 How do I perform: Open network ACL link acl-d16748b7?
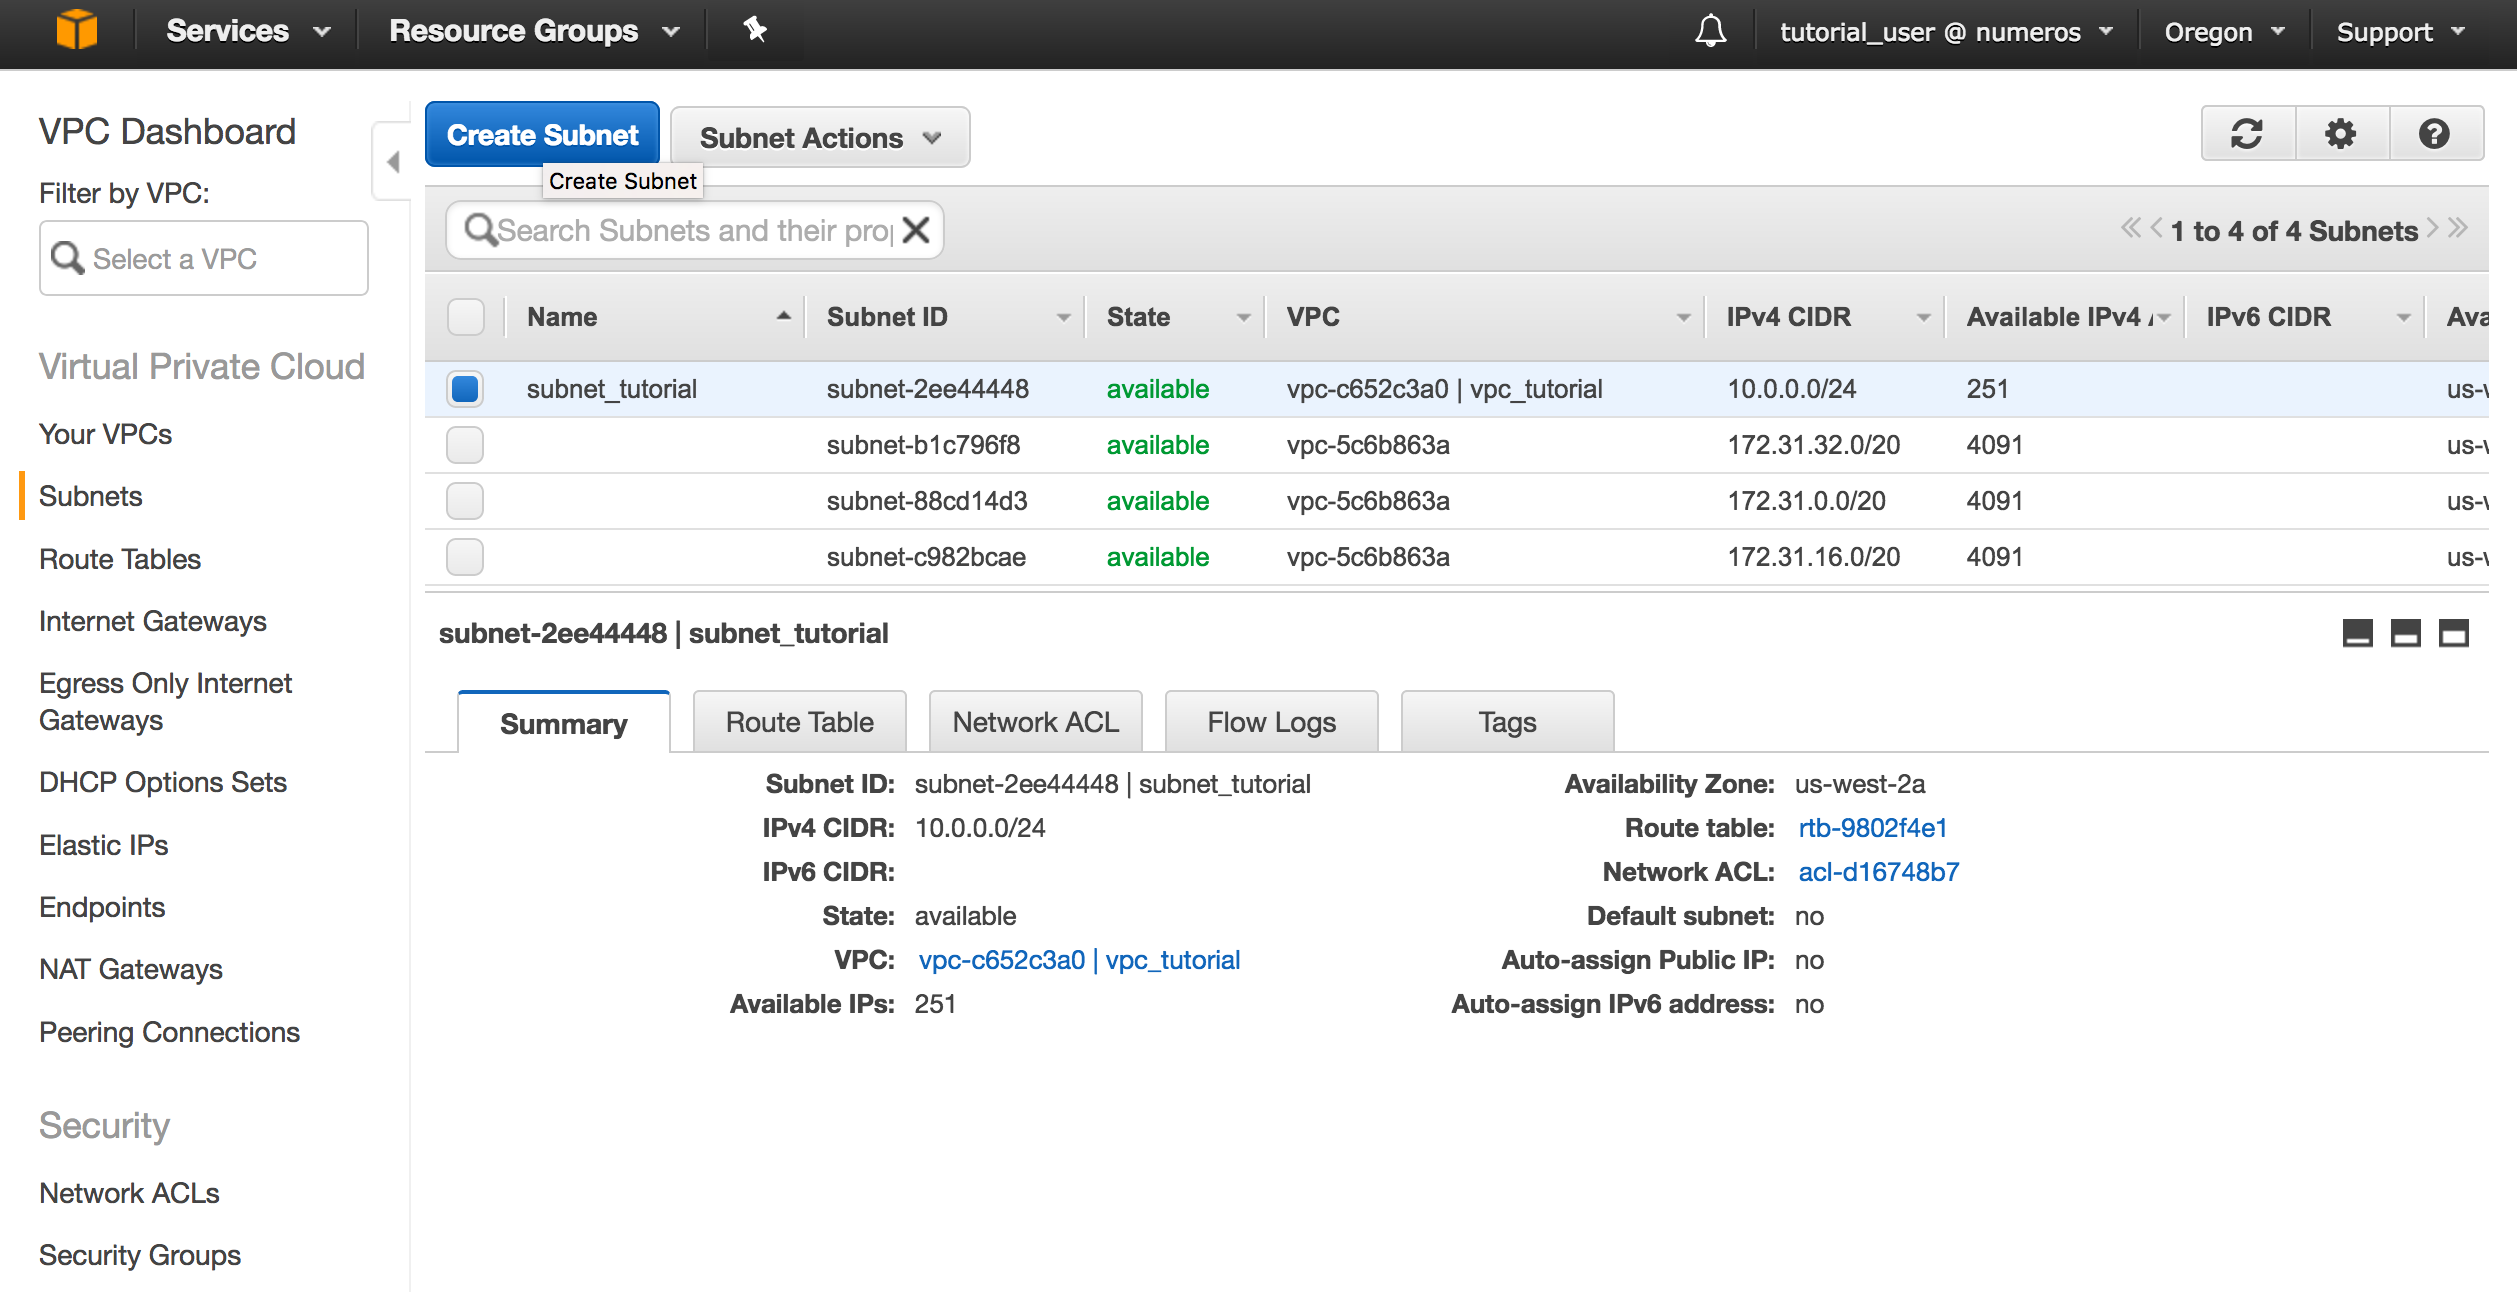click(1878, 872)
